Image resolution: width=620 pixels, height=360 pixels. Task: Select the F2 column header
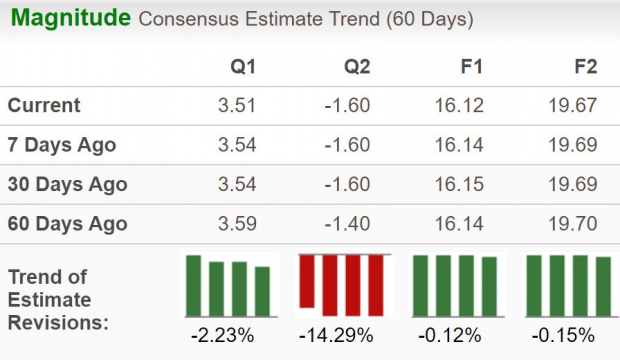[x=586, y=66]
